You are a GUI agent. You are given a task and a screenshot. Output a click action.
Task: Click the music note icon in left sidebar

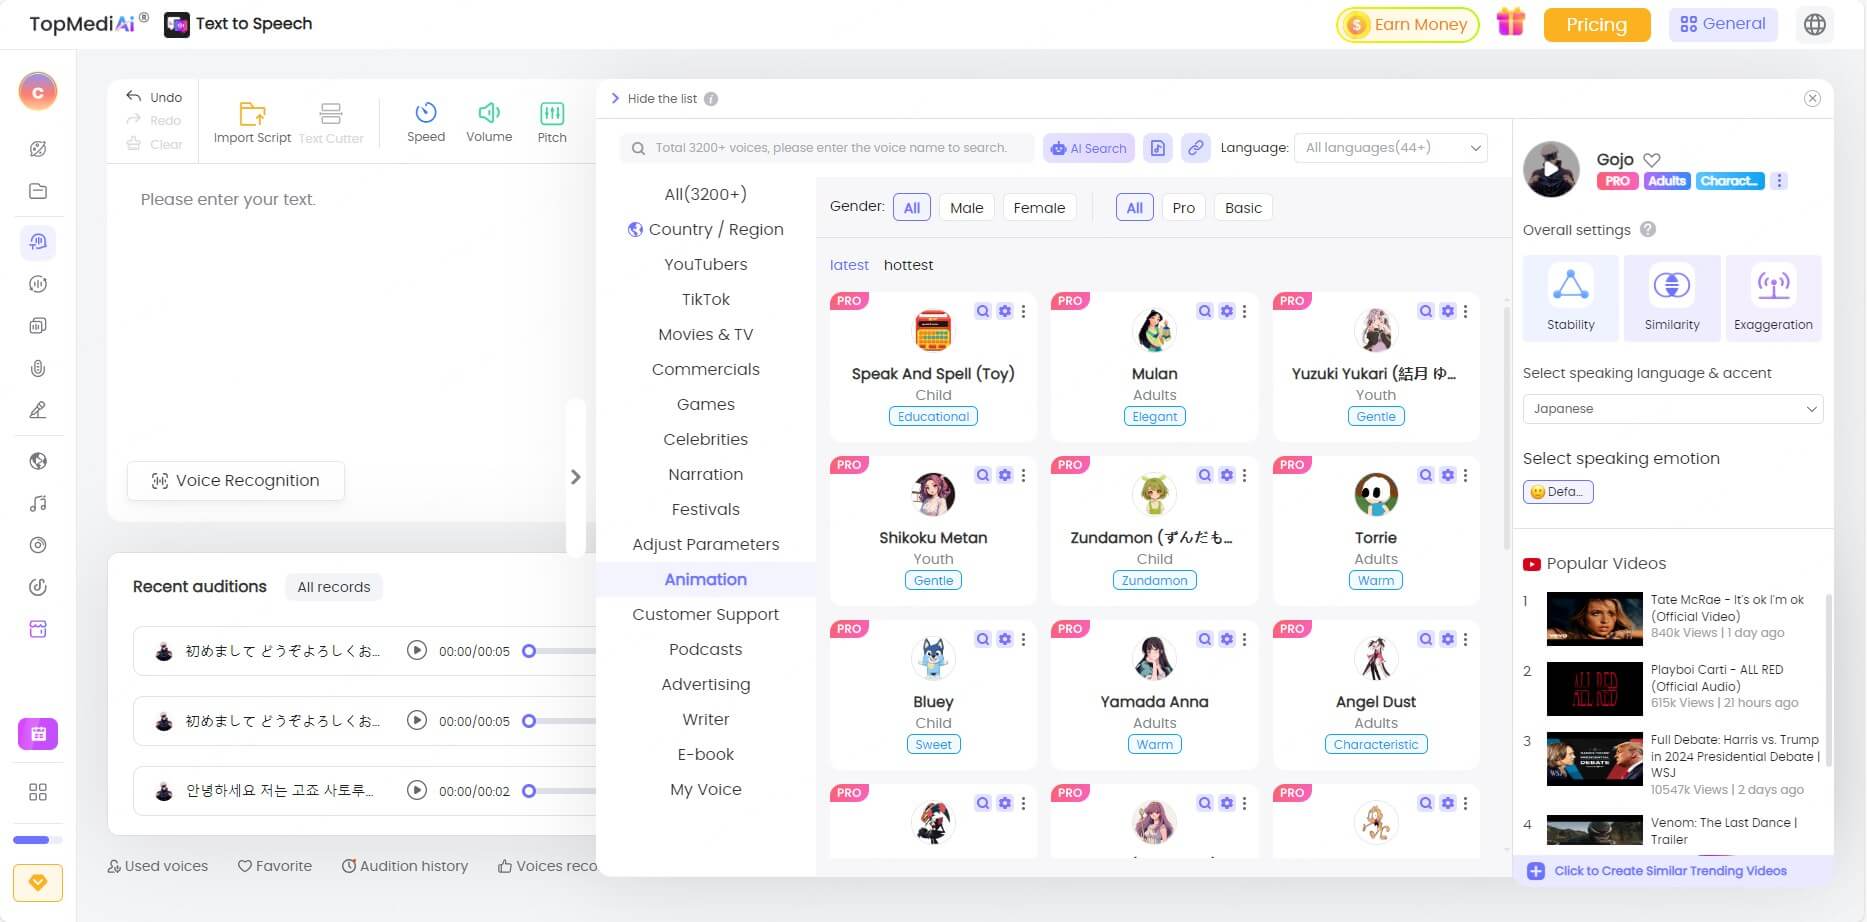[38, 504]
